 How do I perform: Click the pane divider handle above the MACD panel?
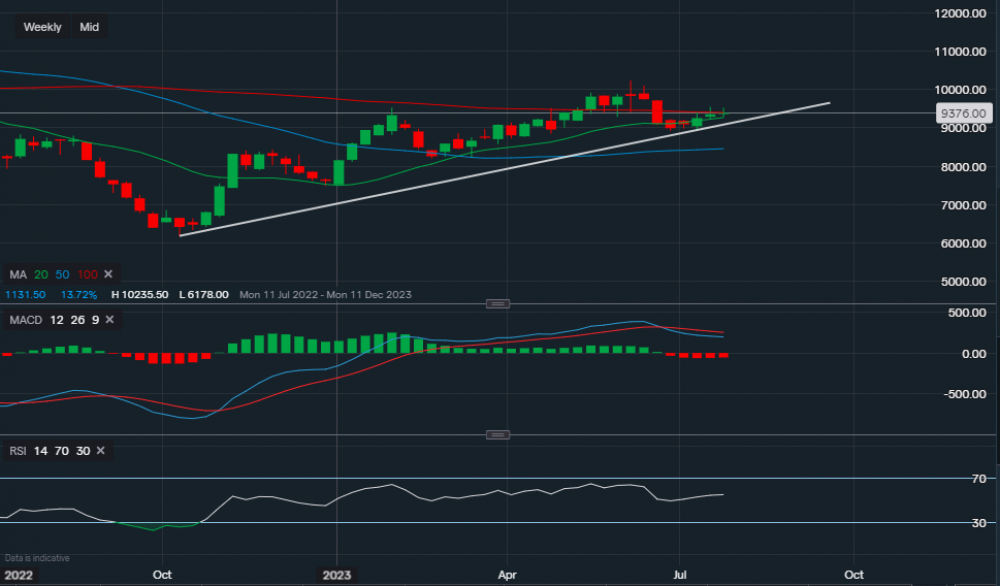tap(497, 303)
